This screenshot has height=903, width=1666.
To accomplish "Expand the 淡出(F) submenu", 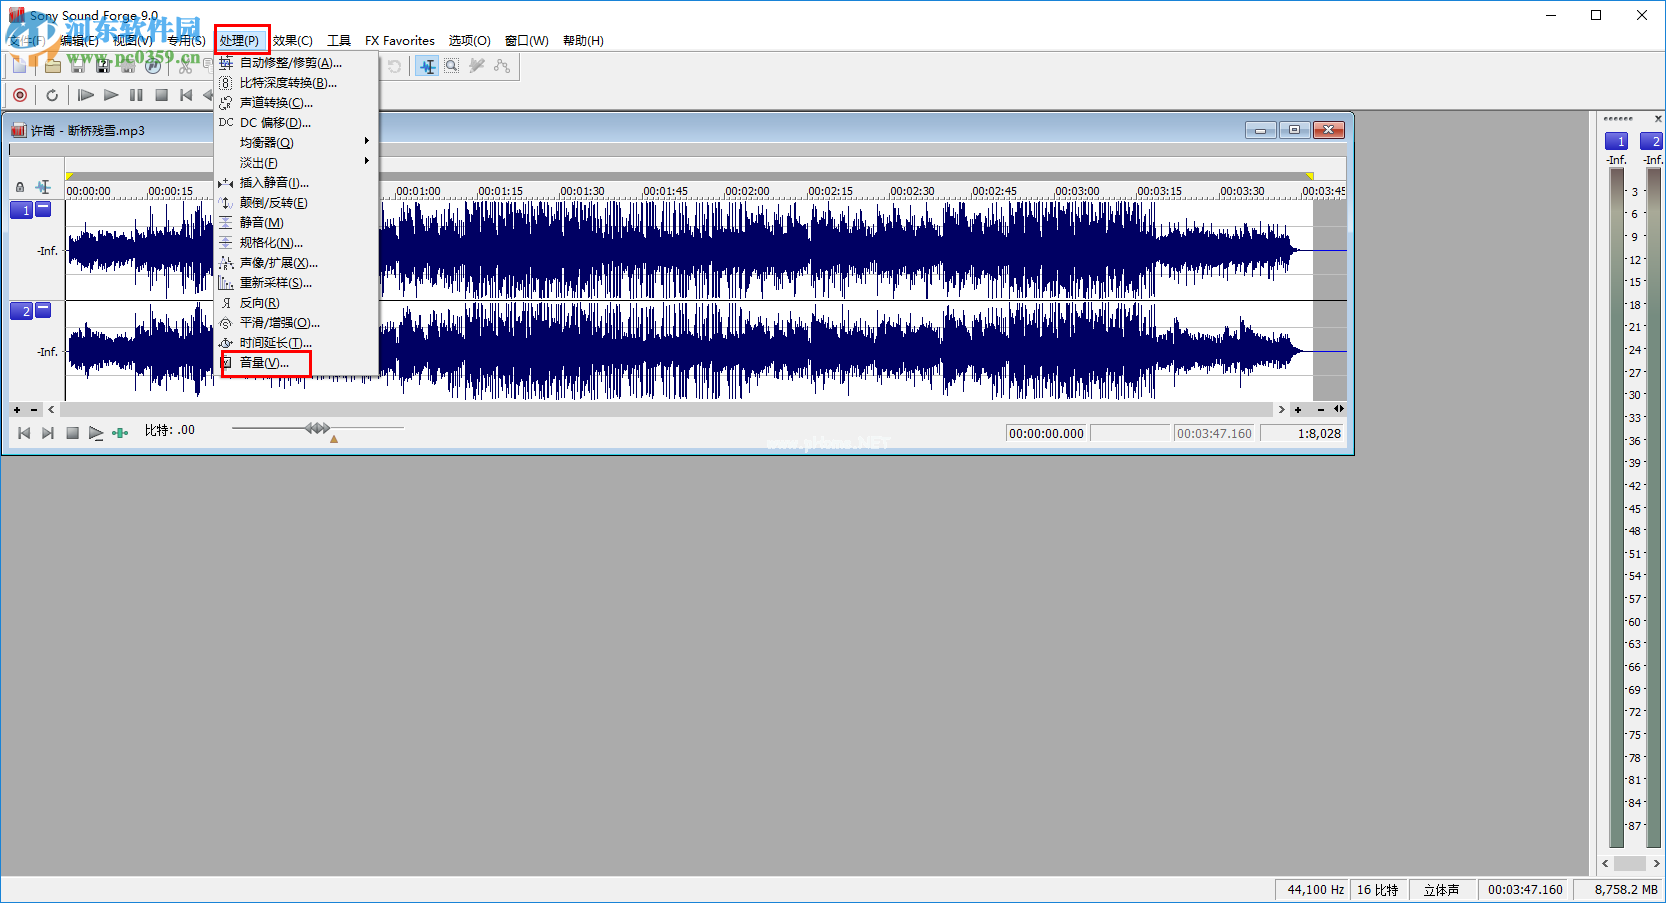I will (296, 163).
